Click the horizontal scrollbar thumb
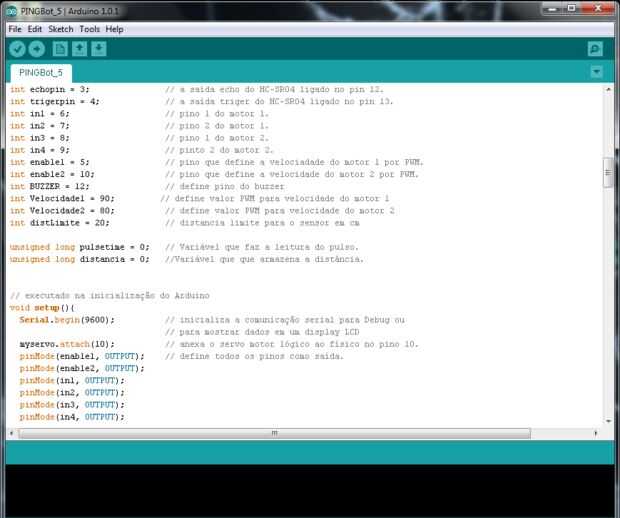The height and width of the screenshot is (518, 620). 274,433
